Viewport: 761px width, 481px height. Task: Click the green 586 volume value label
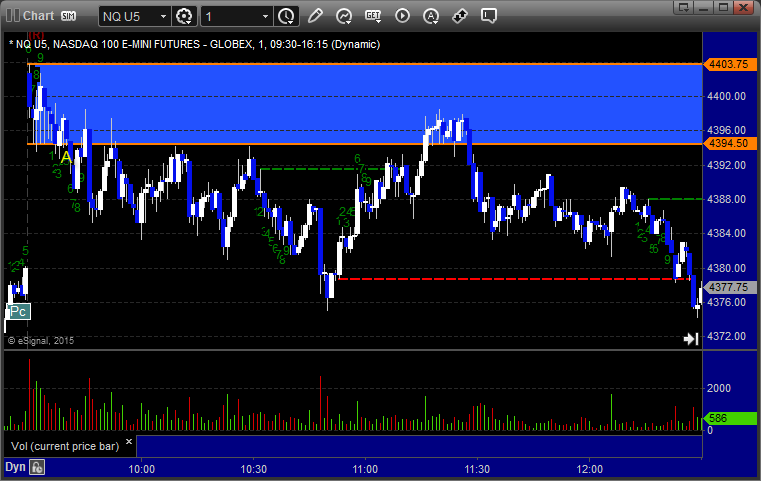point(729,418)
